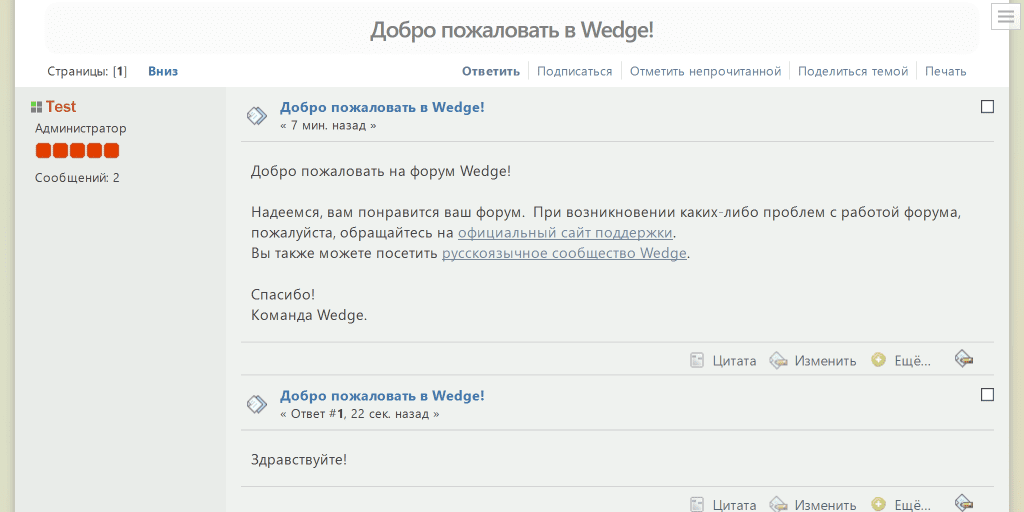The width and height of the screenshot is (1024, 512).
Task: Quote the first welcome post with Цитата
Action: 724,361
